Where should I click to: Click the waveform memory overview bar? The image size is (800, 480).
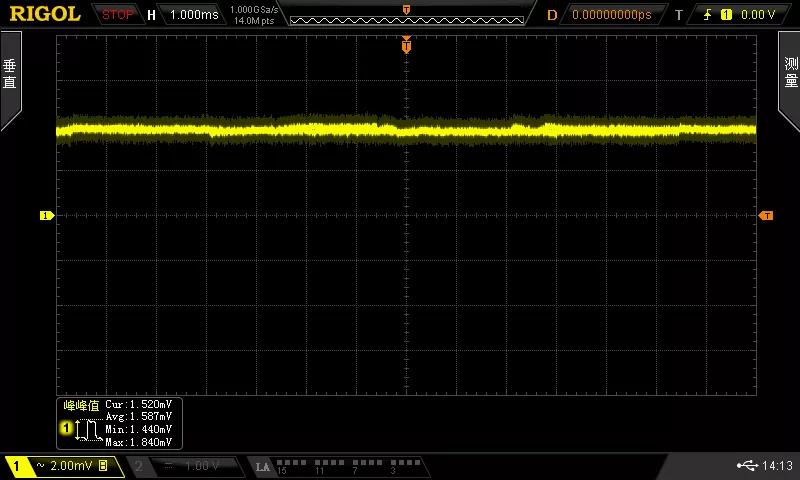point(407,20)
